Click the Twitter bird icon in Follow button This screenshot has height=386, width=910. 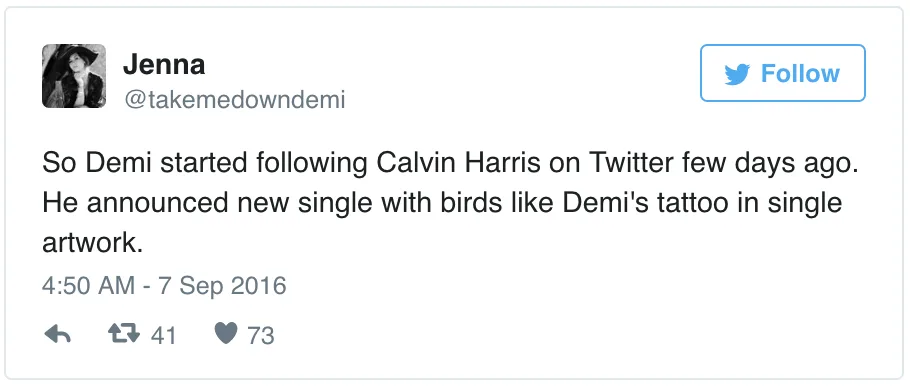pos(738,74)
